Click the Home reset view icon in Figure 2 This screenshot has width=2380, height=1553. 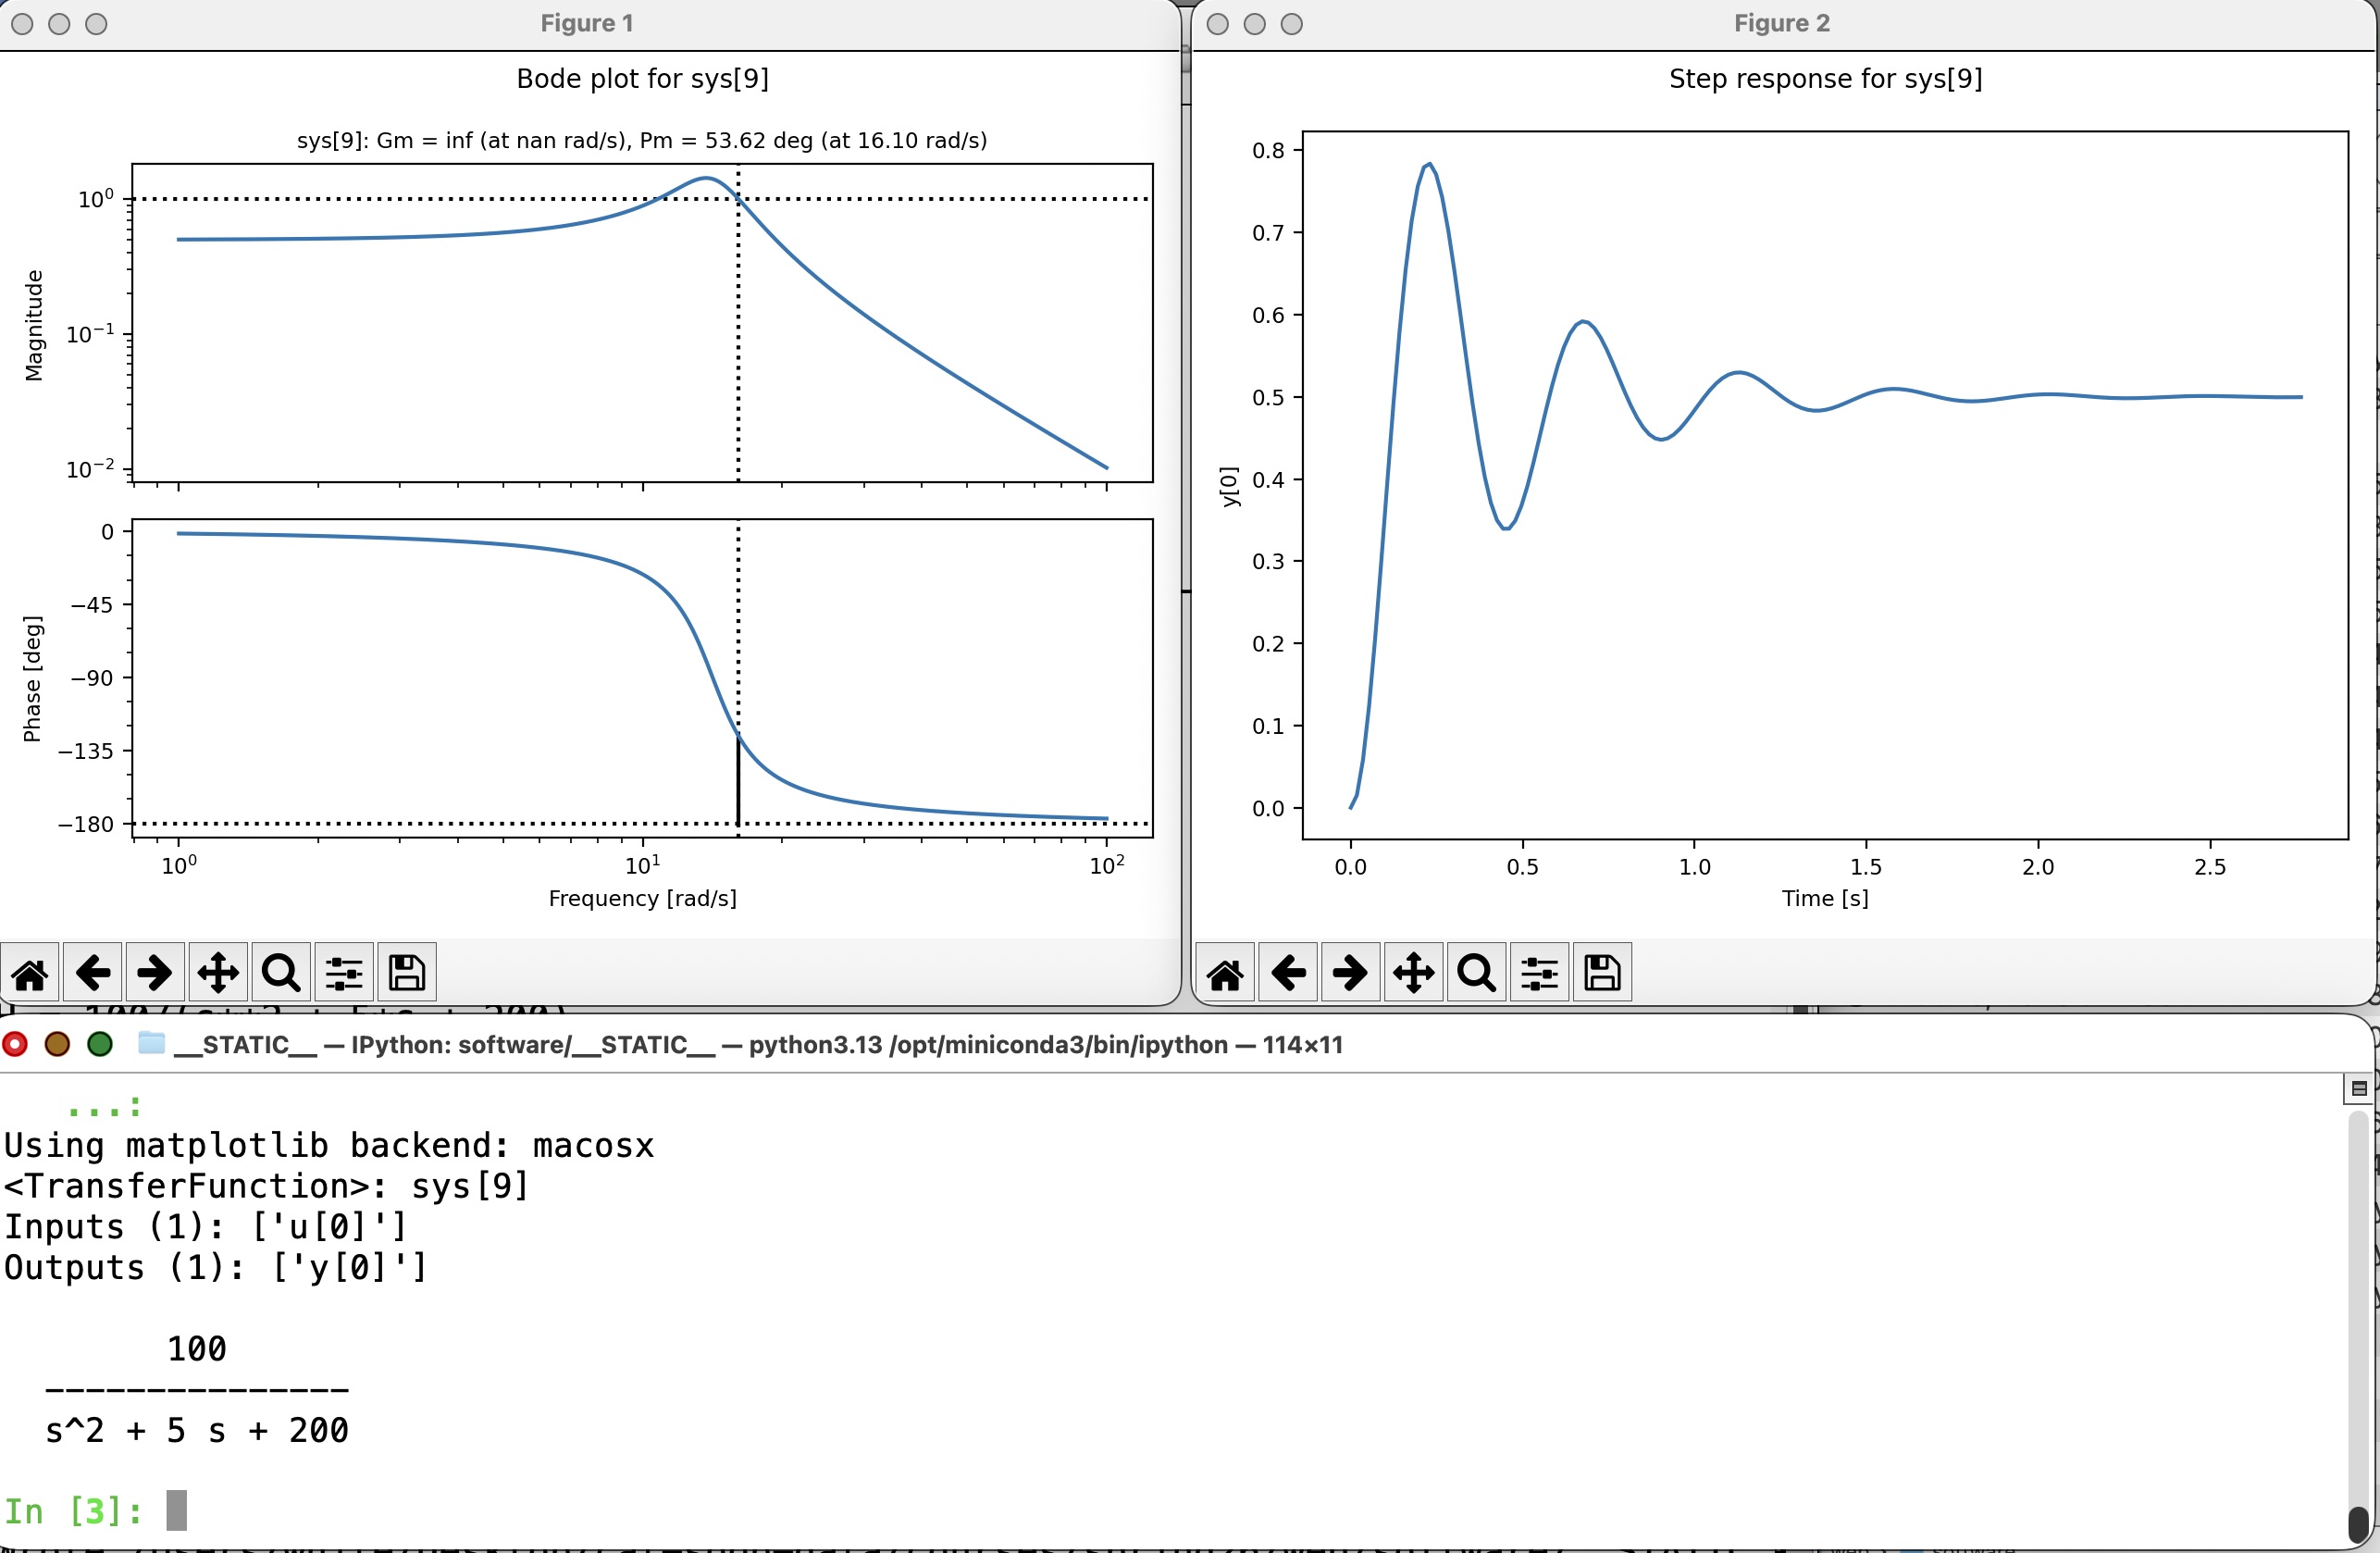pyautogui.click(x=1225, y=972)
